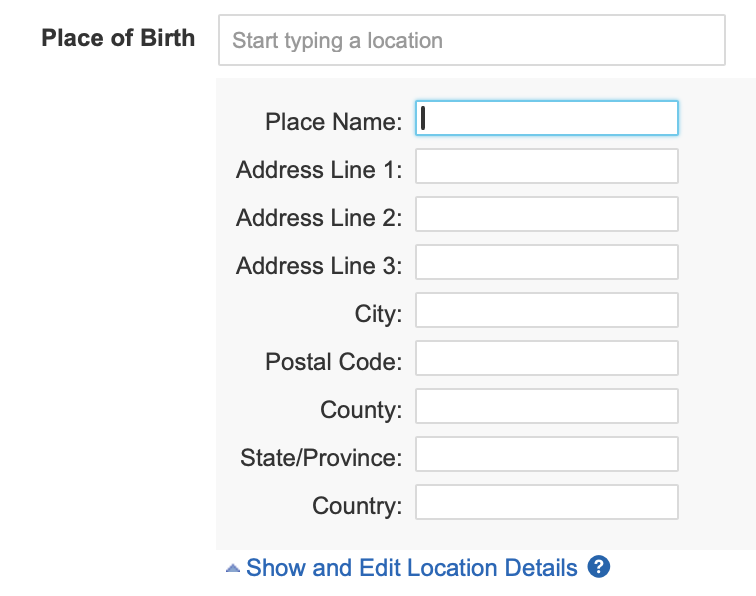The width and height of the screenshot is (756, 596).
Task: Click the City text field
Action: (547, 310)
